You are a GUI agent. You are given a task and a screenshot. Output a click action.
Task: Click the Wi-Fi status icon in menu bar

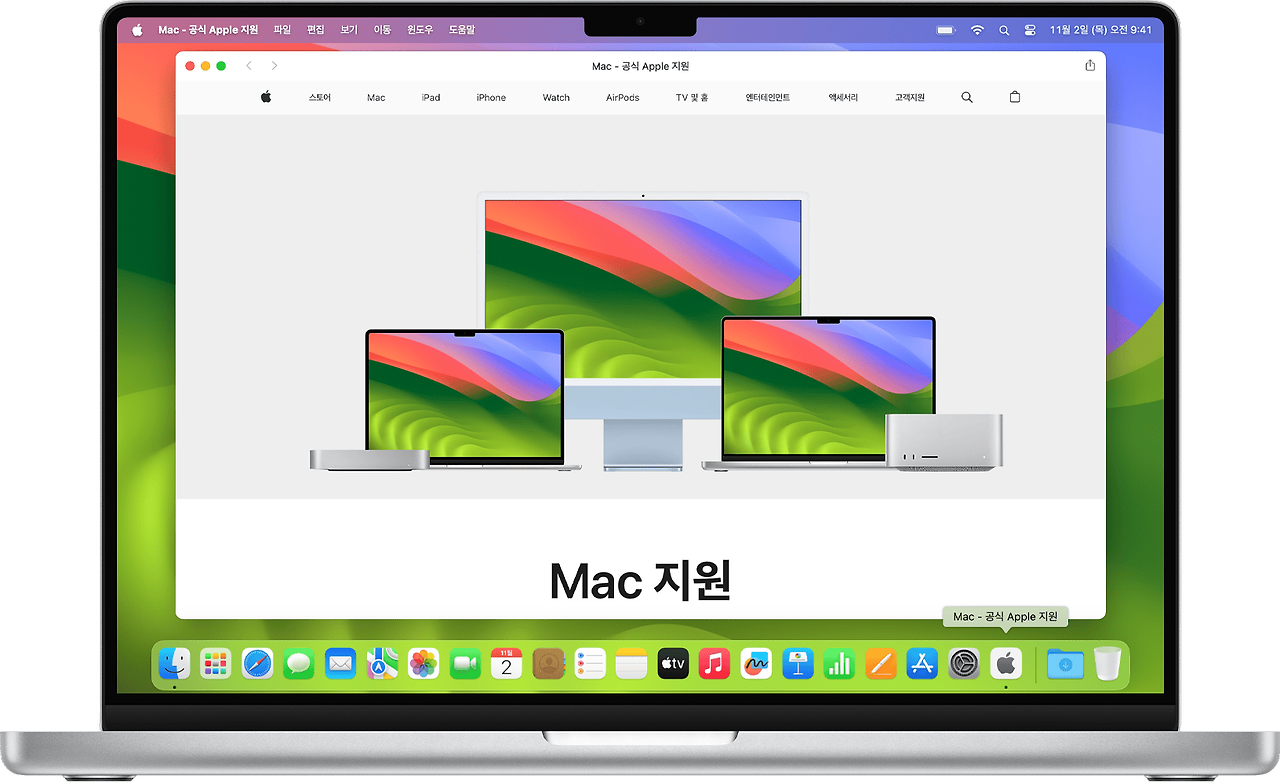977,30
